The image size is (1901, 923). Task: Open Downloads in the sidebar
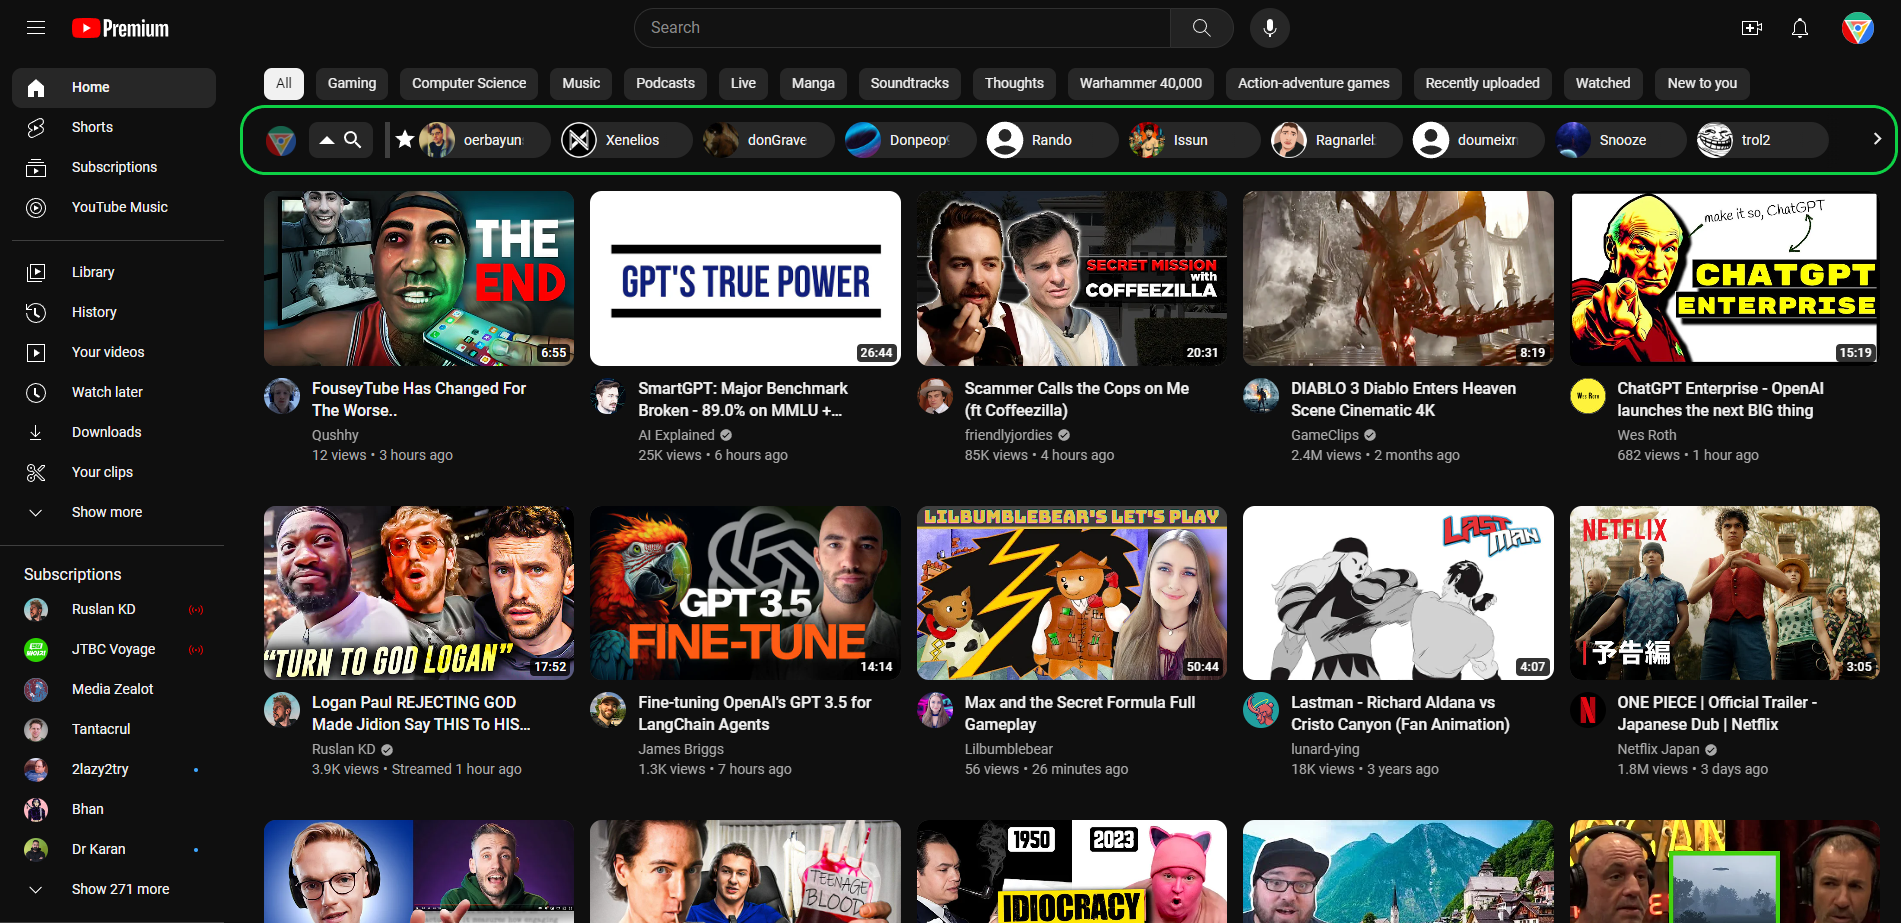tap(114, 432)
